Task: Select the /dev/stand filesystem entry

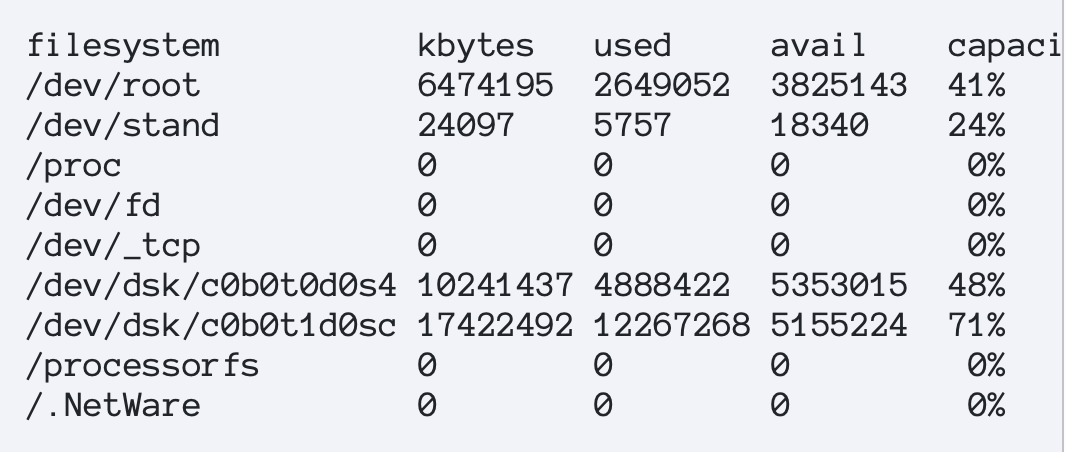Action: 123,126
